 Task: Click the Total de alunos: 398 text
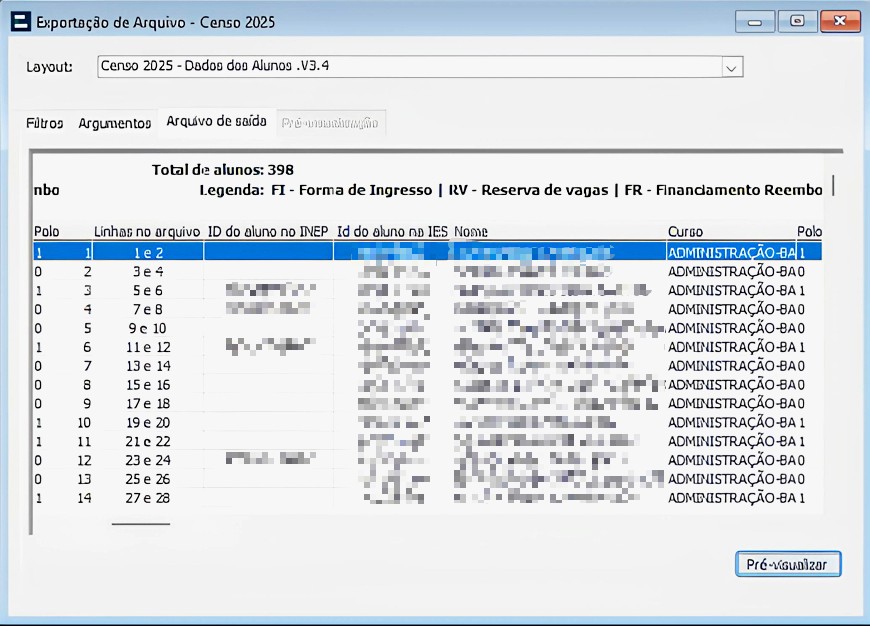click(223, 170)
